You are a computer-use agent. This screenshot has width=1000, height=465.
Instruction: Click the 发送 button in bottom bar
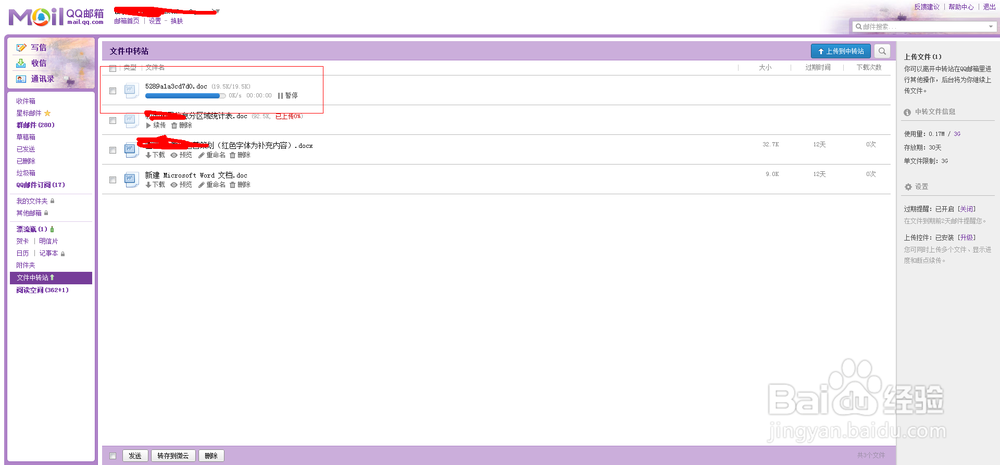[x=135, y=456]
